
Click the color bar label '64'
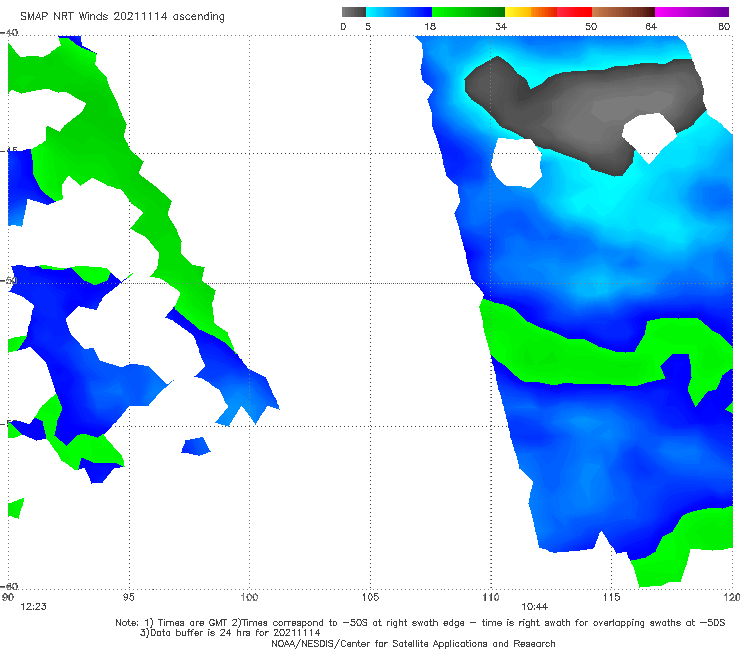(651, 27)
